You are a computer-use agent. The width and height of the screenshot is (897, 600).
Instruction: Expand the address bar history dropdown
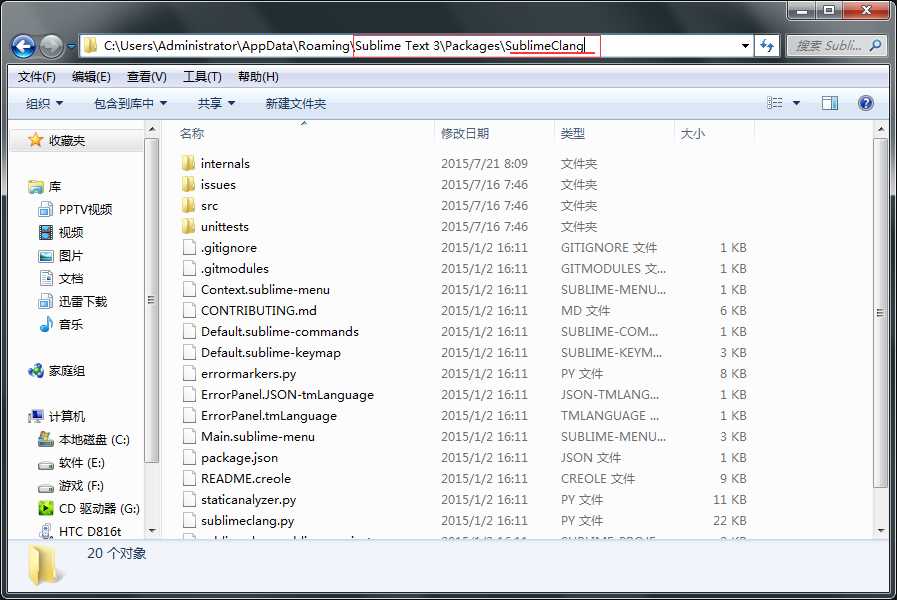(745, 46)
